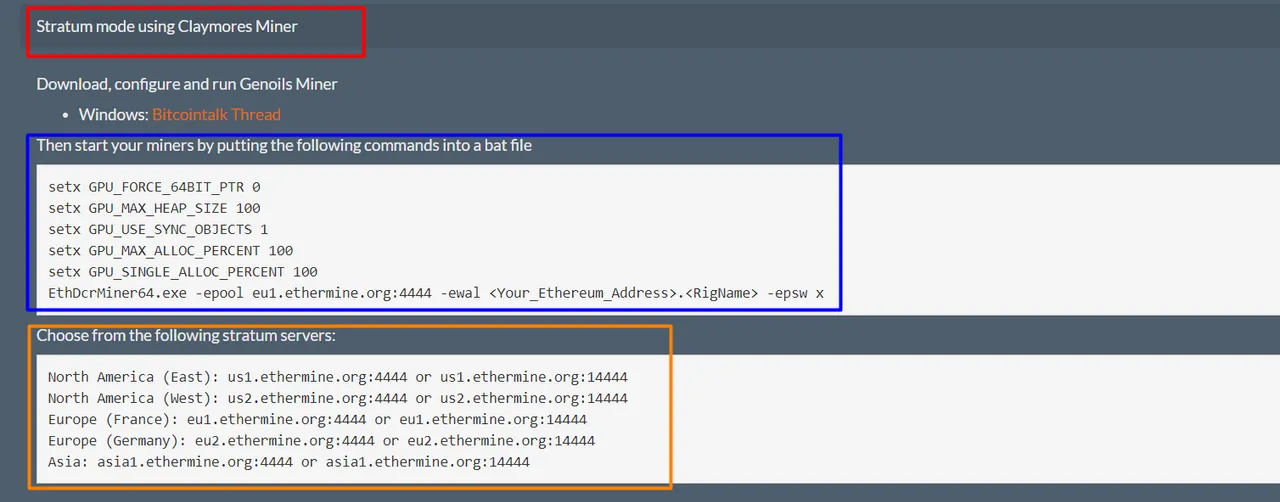Click 'Download, configure and run Genoils Miner' text
The image size is (1280, 502).
(x=187, y=84)
